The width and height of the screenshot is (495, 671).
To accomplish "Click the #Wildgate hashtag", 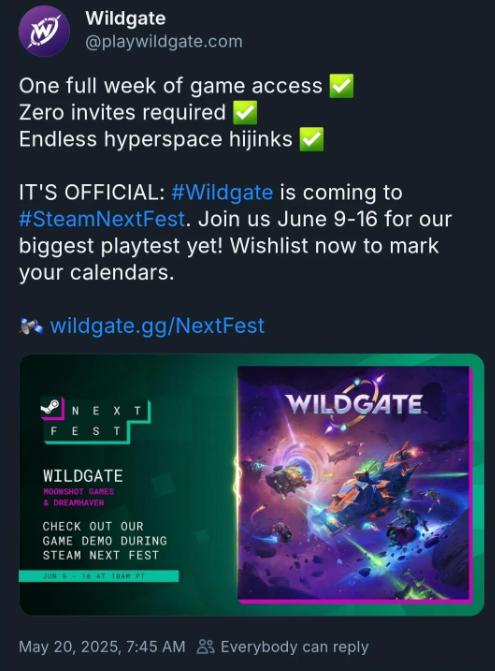I will [222, 193].
